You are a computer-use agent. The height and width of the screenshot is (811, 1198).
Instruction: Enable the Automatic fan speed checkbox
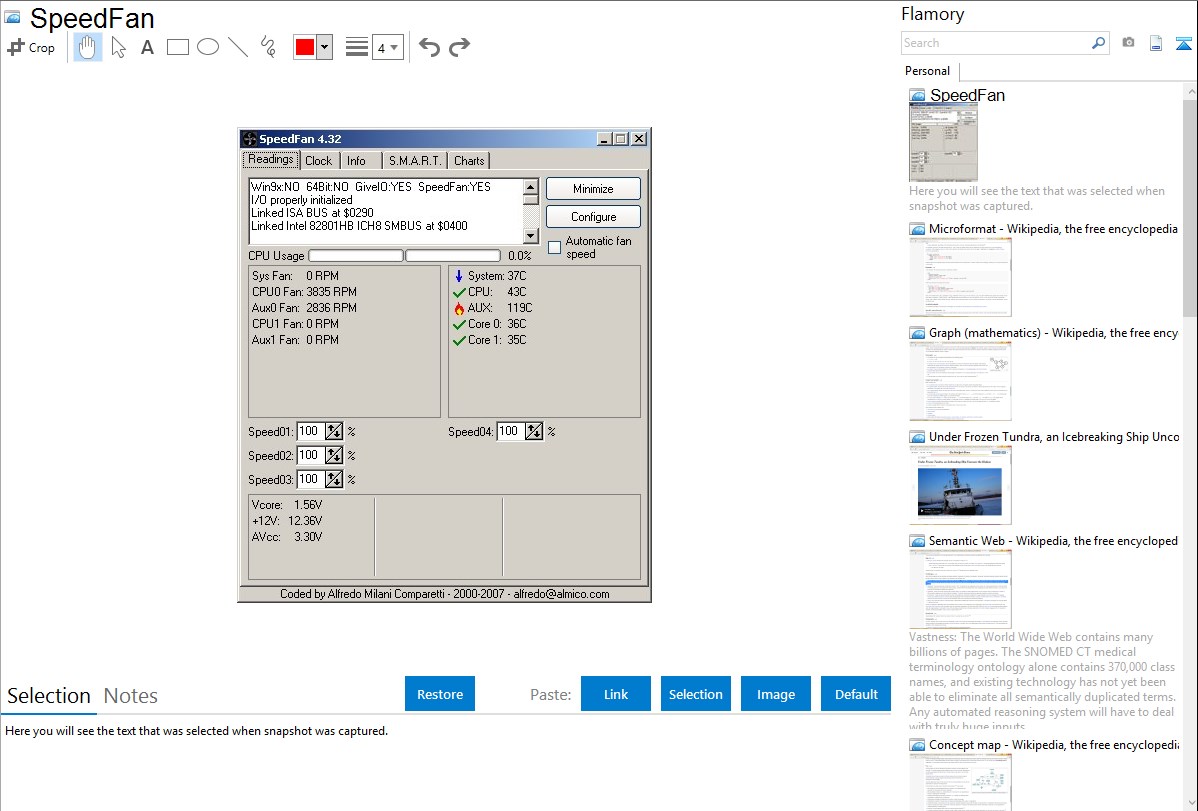555,247
